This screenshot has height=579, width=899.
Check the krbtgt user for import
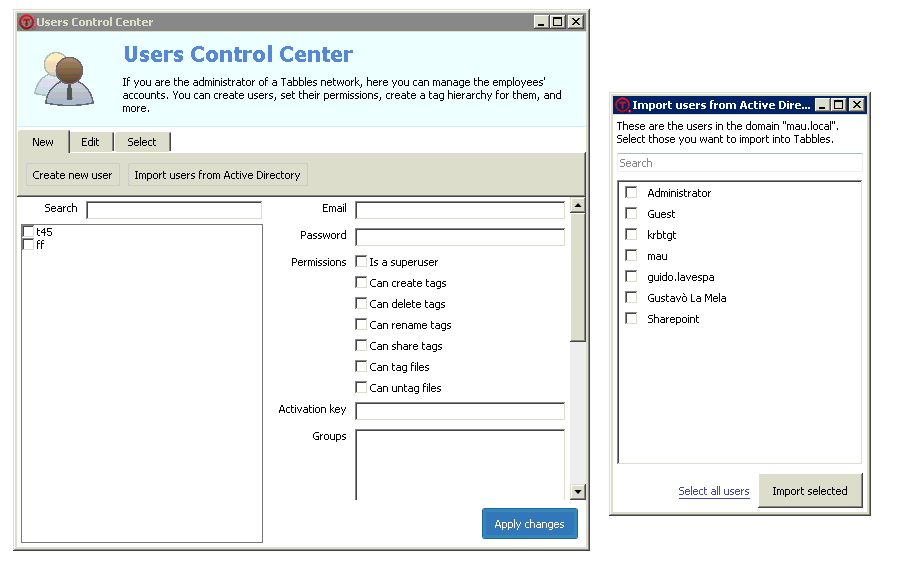pyautogui.click(x=631, y=234)
